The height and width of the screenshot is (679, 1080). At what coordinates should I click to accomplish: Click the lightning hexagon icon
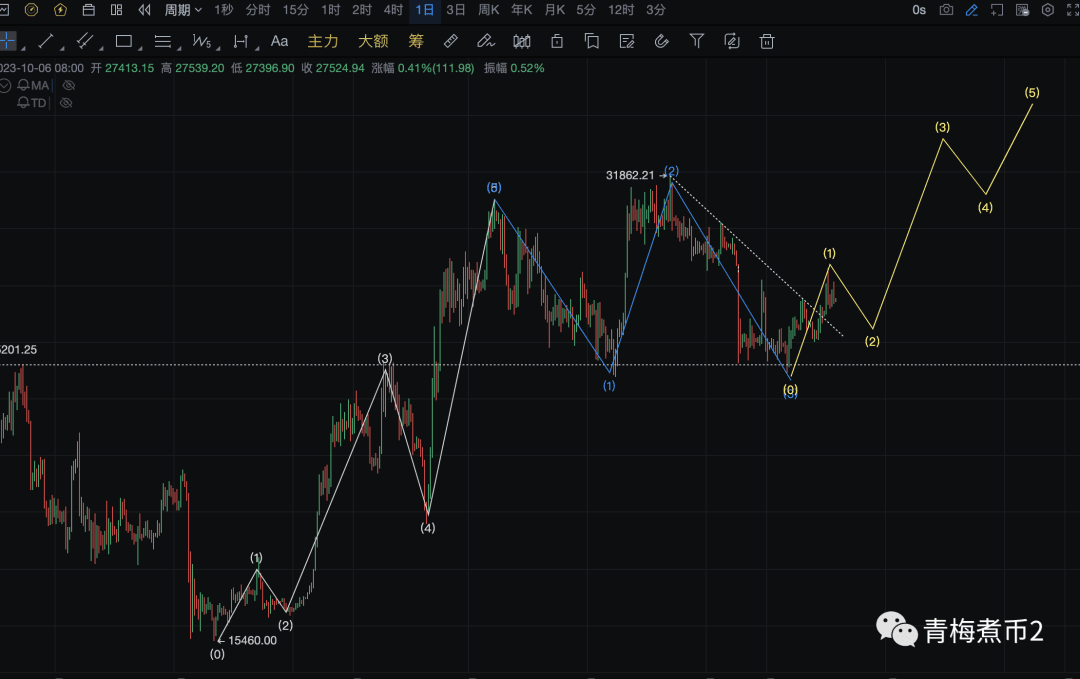[x=60, y=10]
